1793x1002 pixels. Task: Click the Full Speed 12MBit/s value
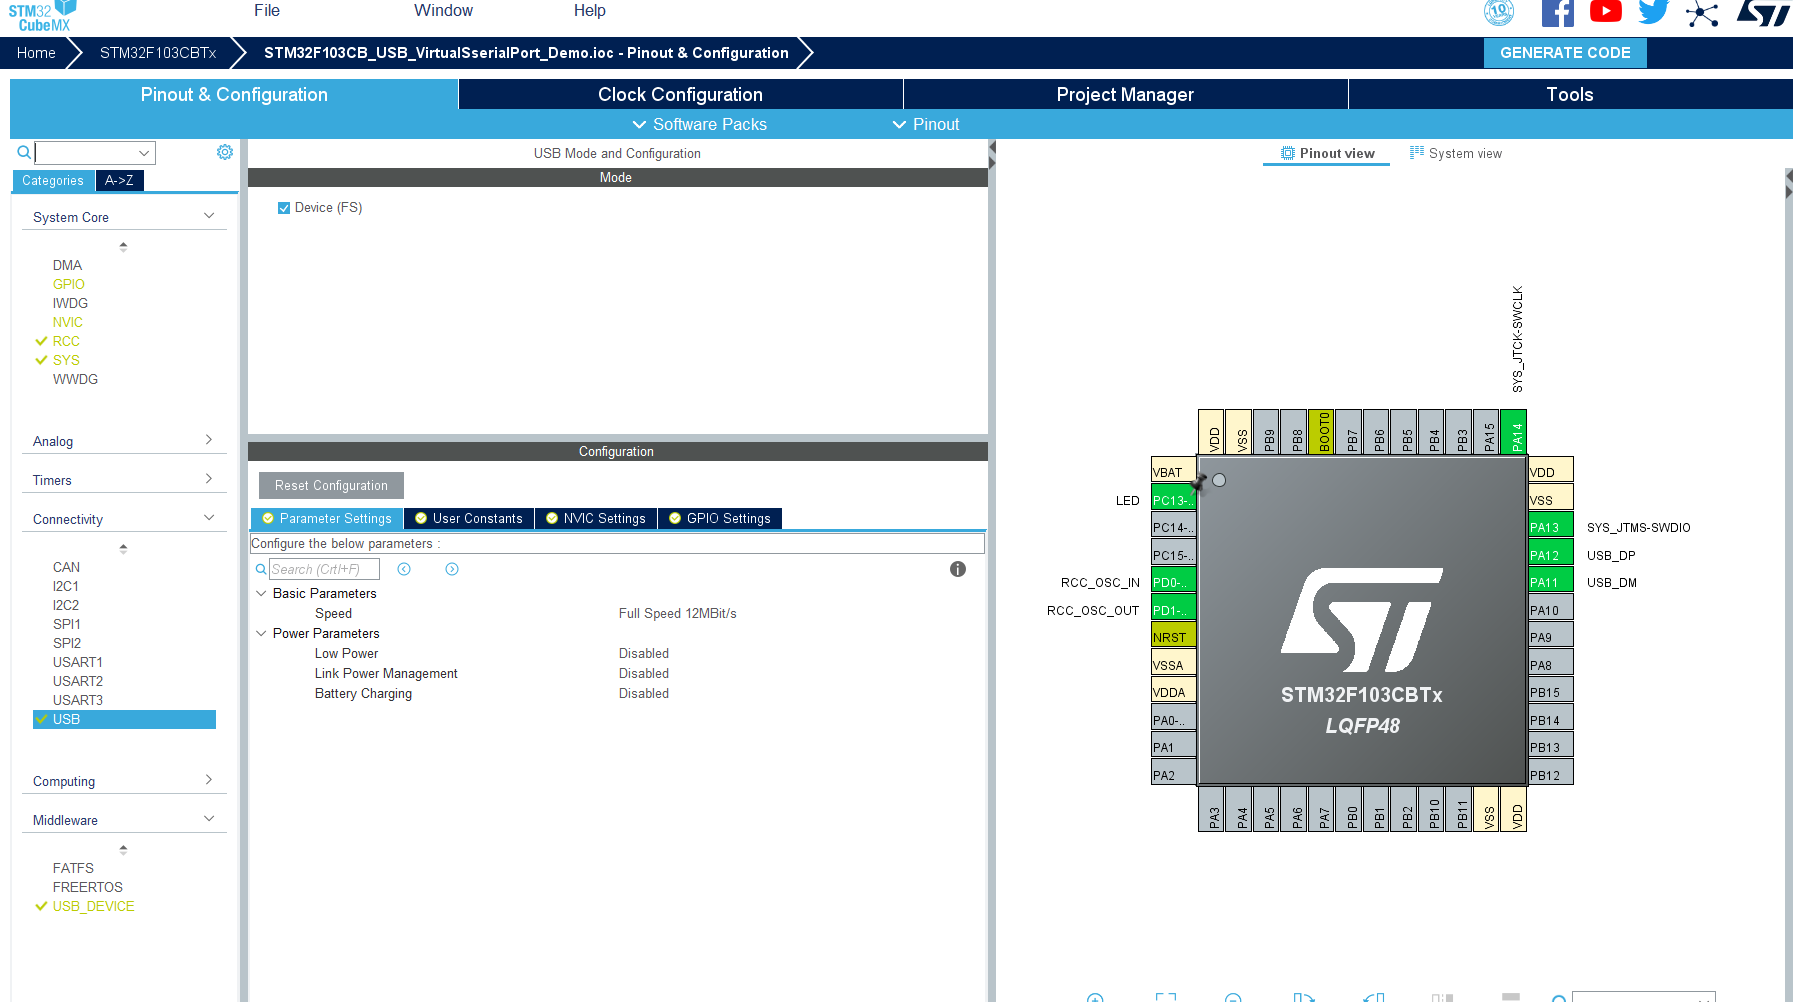click(677, 613)
